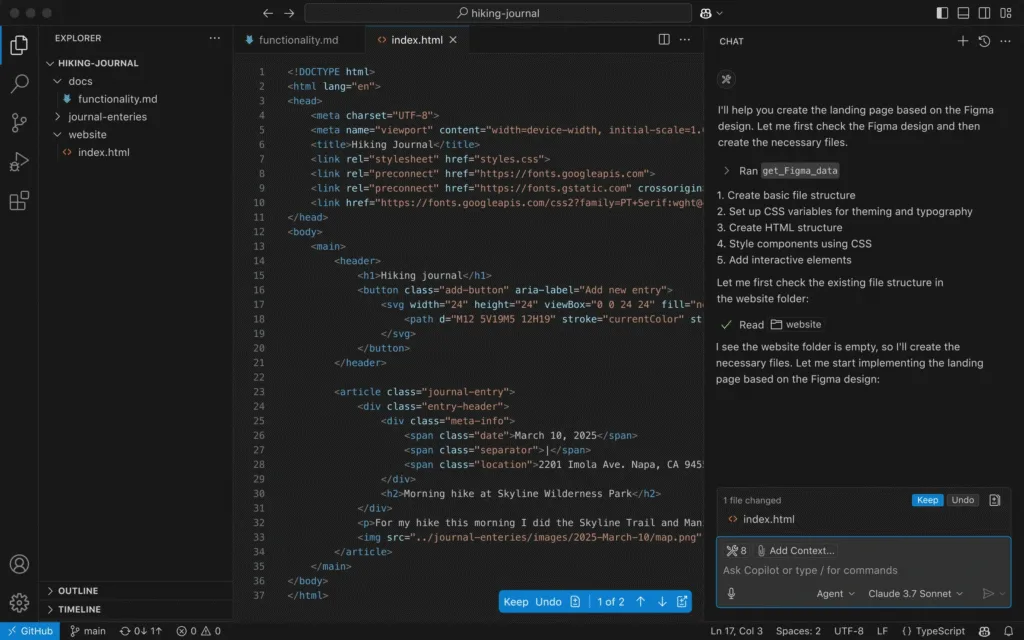Open the Claude 3.7 Sonnet model picker
Screen dimensions: 1024x640
916,594
